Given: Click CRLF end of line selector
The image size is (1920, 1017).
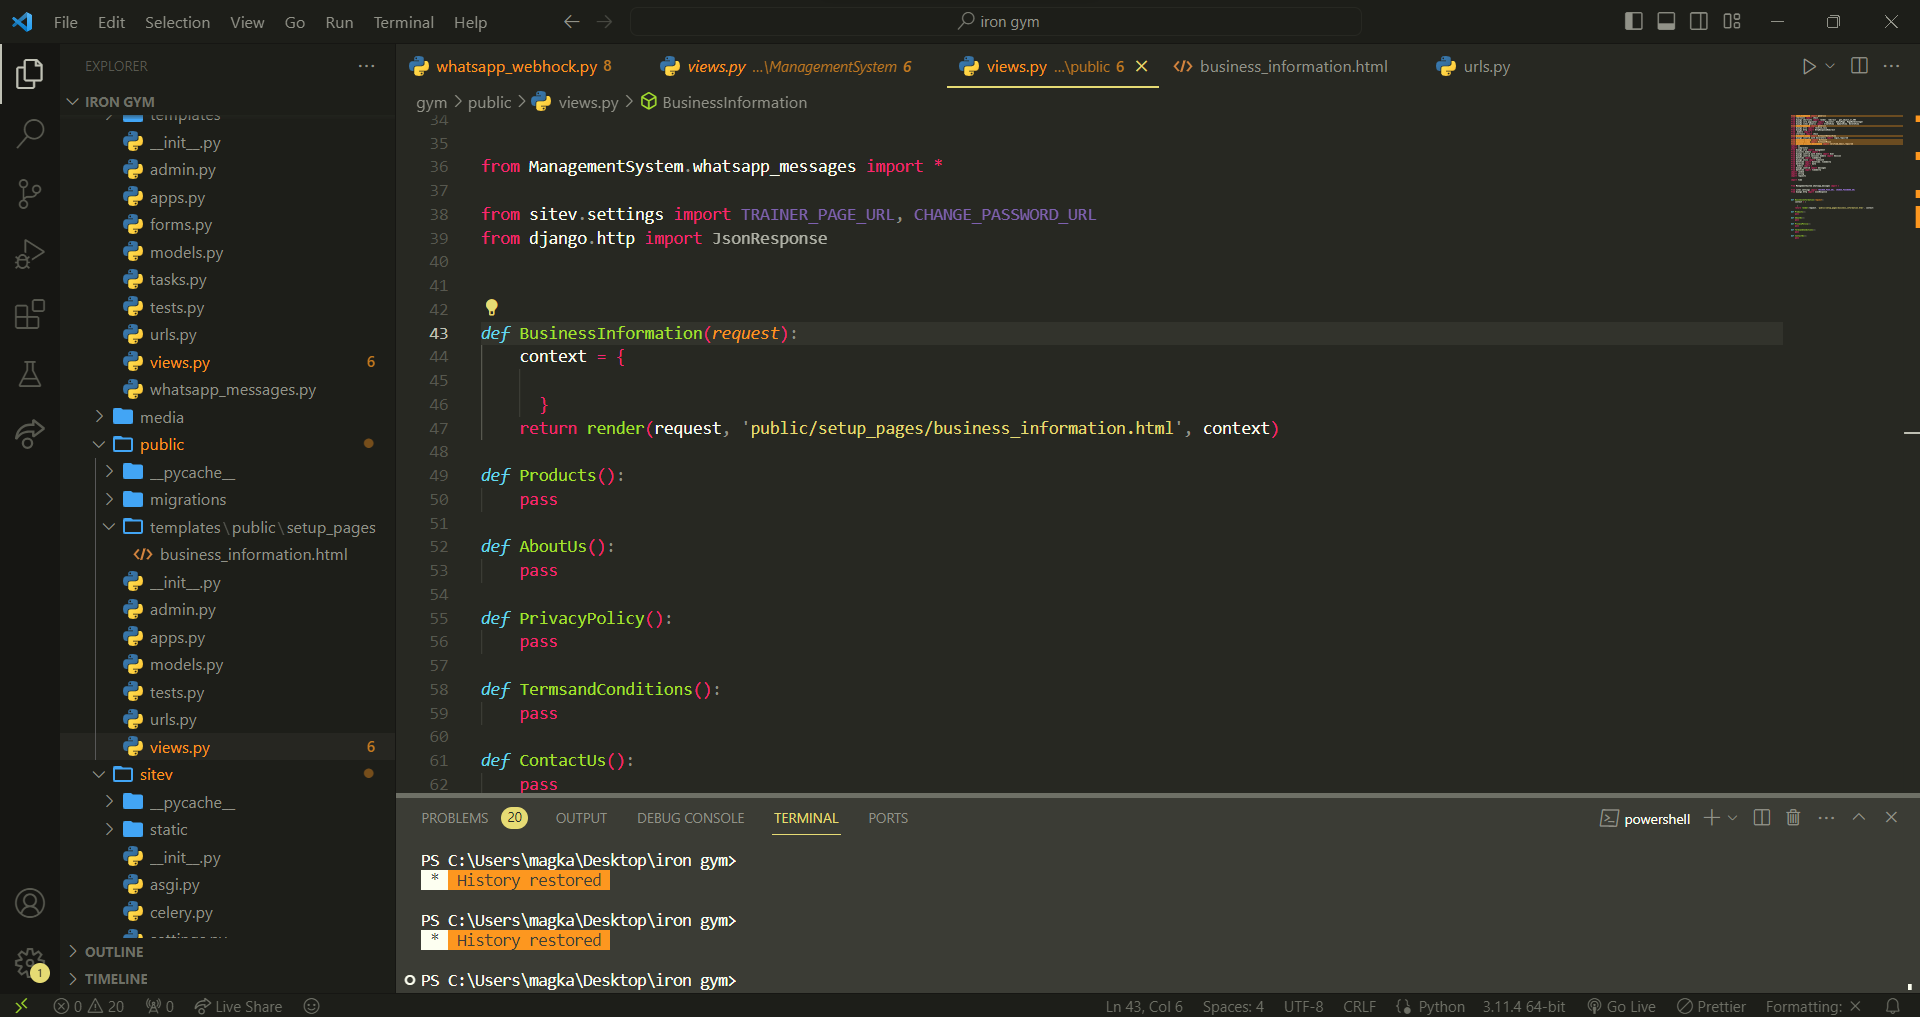Looking at the screenshot, I should point(1359,1006).
